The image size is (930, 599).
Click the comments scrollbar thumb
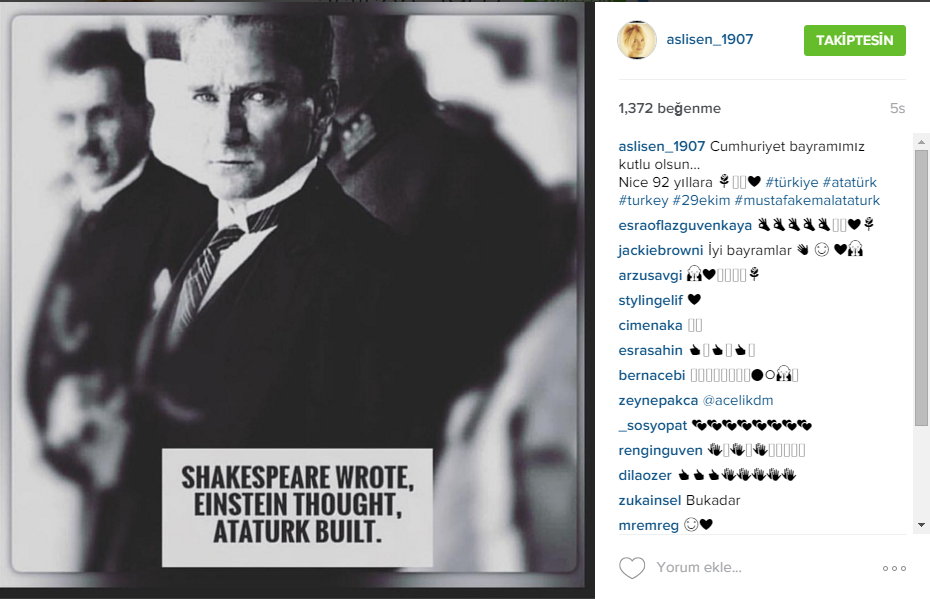pyautogui.click(x=921, y=290)
